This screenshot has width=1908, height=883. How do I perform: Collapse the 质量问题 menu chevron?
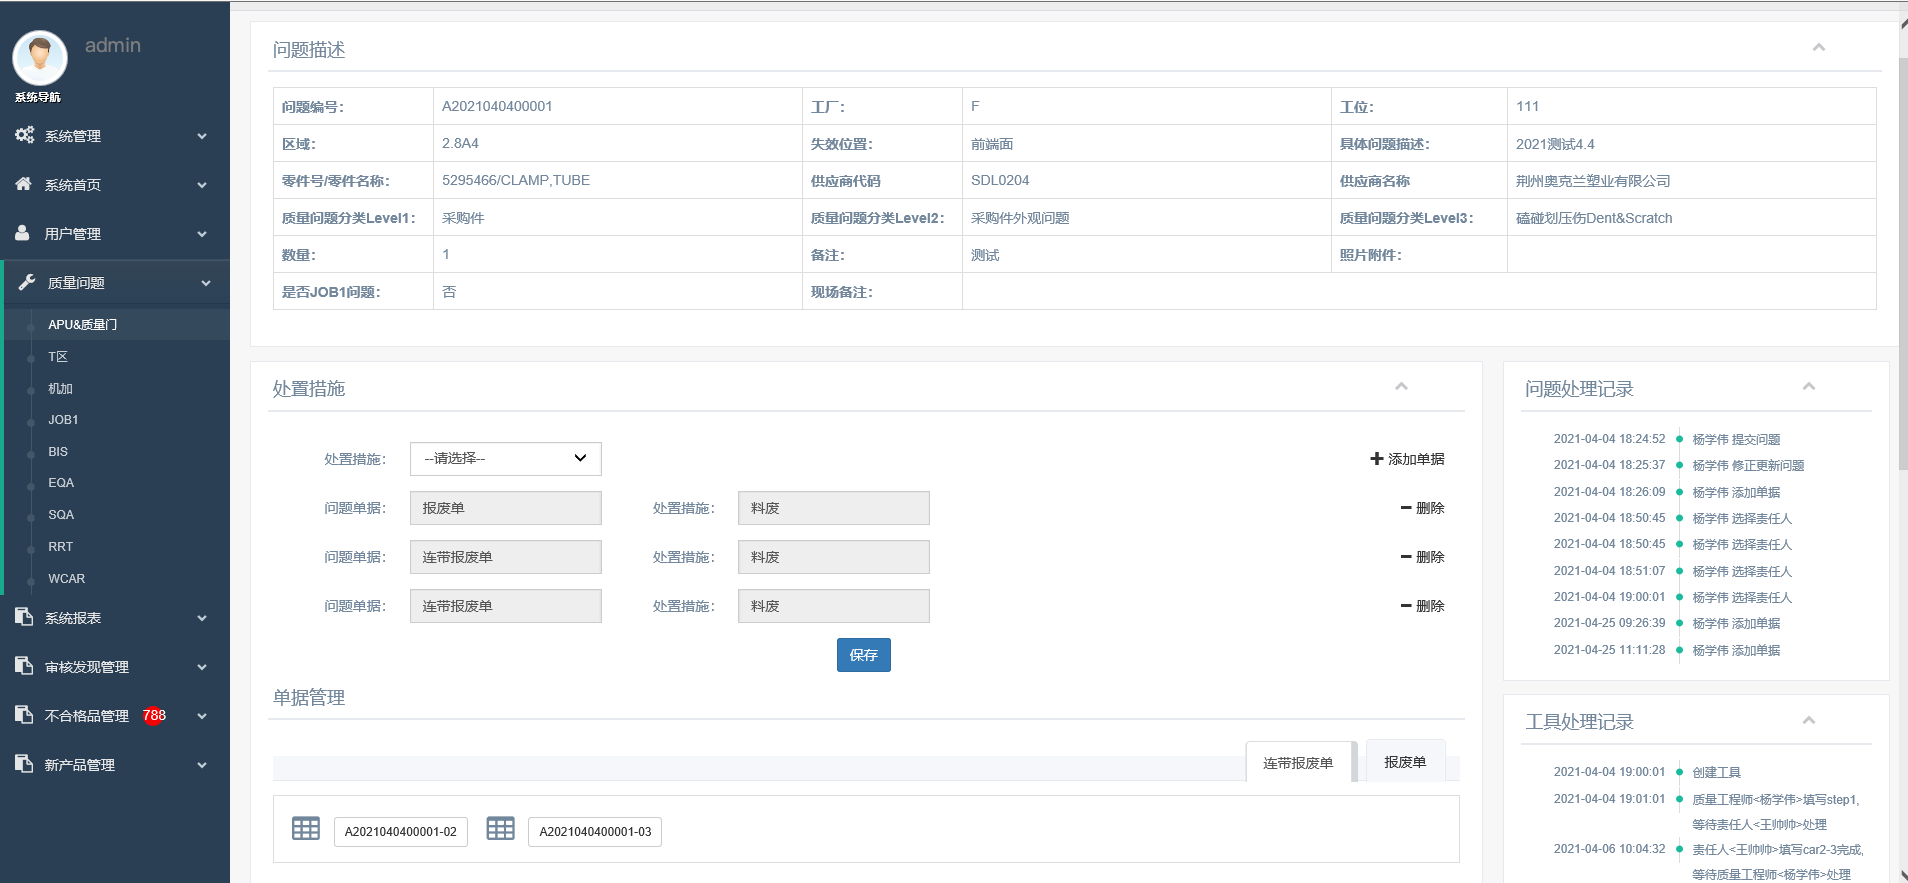(206, 283)
